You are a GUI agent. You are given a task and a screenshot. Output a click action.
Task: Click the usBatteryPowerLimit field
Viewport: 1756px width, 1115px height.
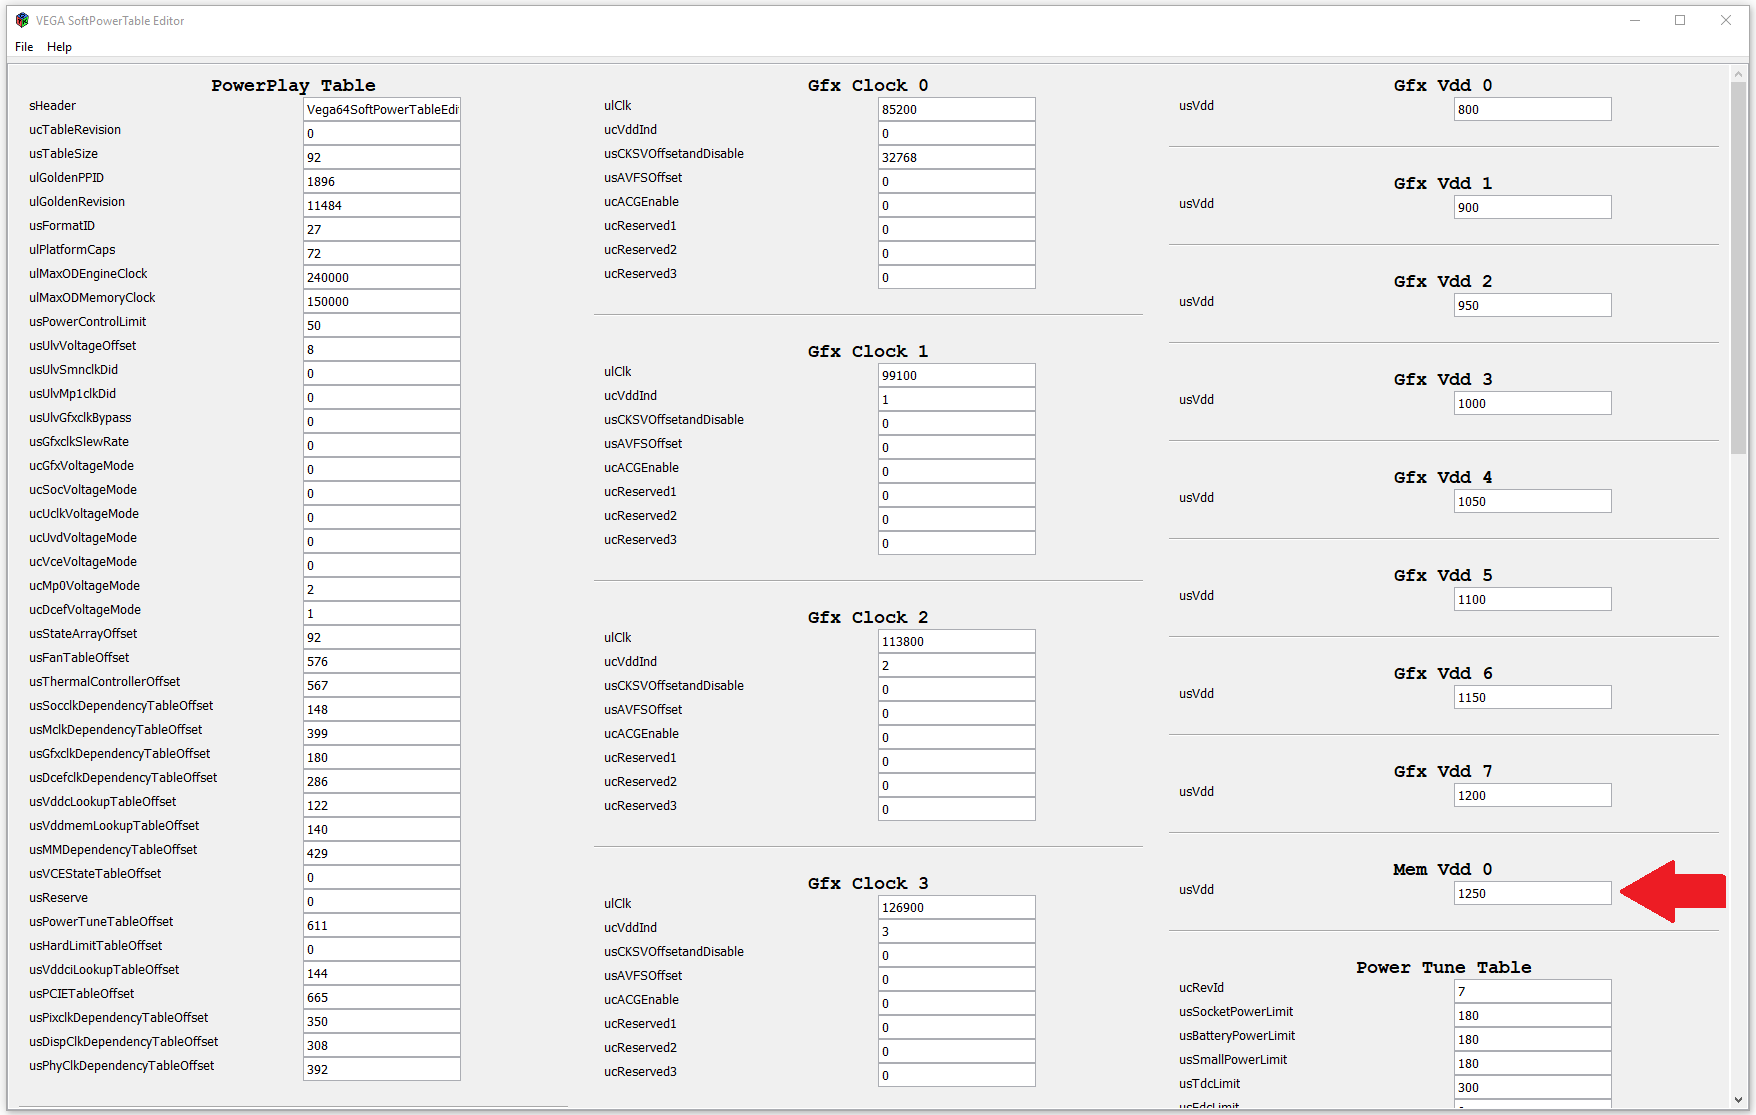(1533, 1039)
